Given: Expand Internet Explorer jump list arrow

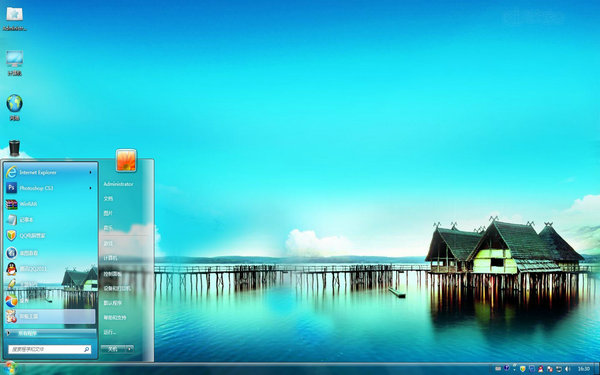Looking at the screenshot, I should [x=91, y=172].
